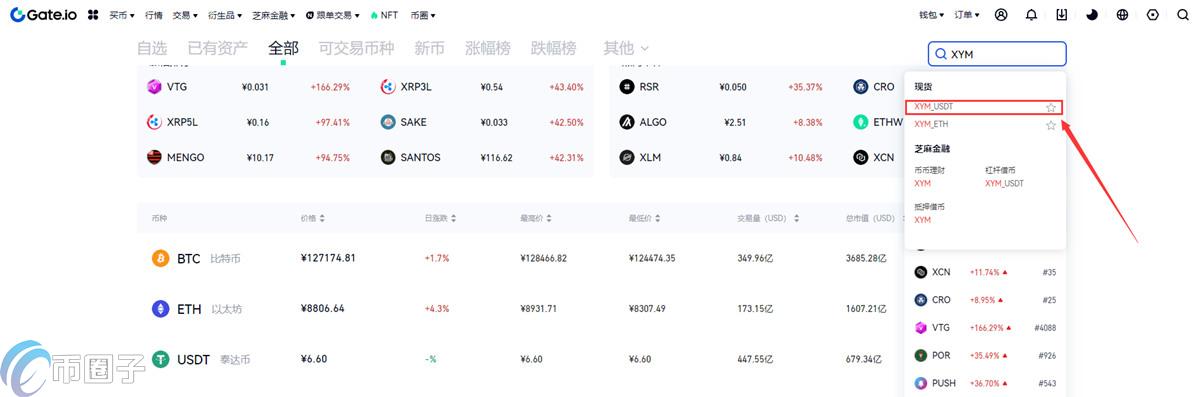Toggle dark mode moon icon

pyautogui.click(x=1092, y=15)
